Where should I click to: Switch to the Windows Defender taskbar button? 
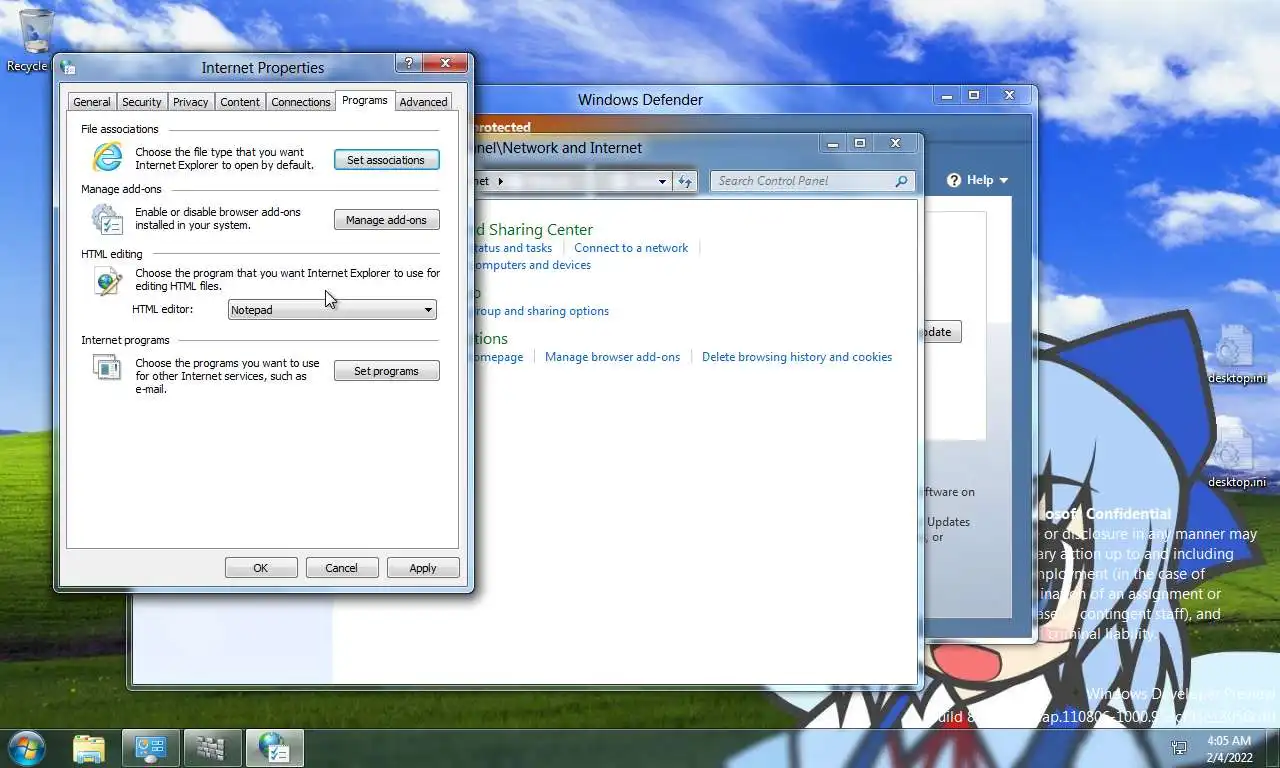(x=212, y=748)
